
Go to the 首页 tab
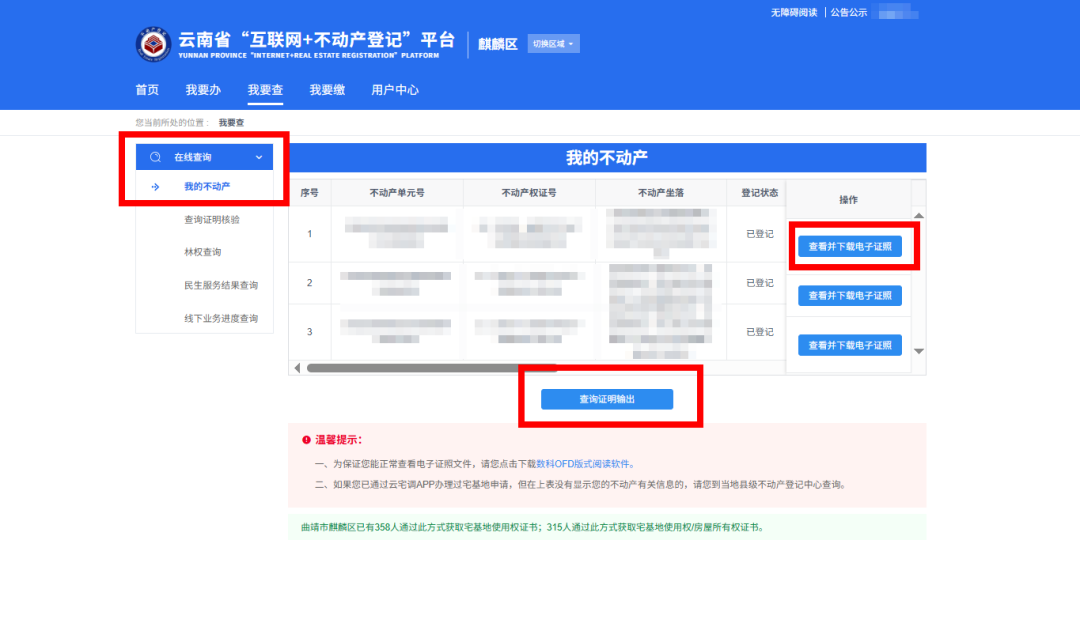click(x=147, y=90)
